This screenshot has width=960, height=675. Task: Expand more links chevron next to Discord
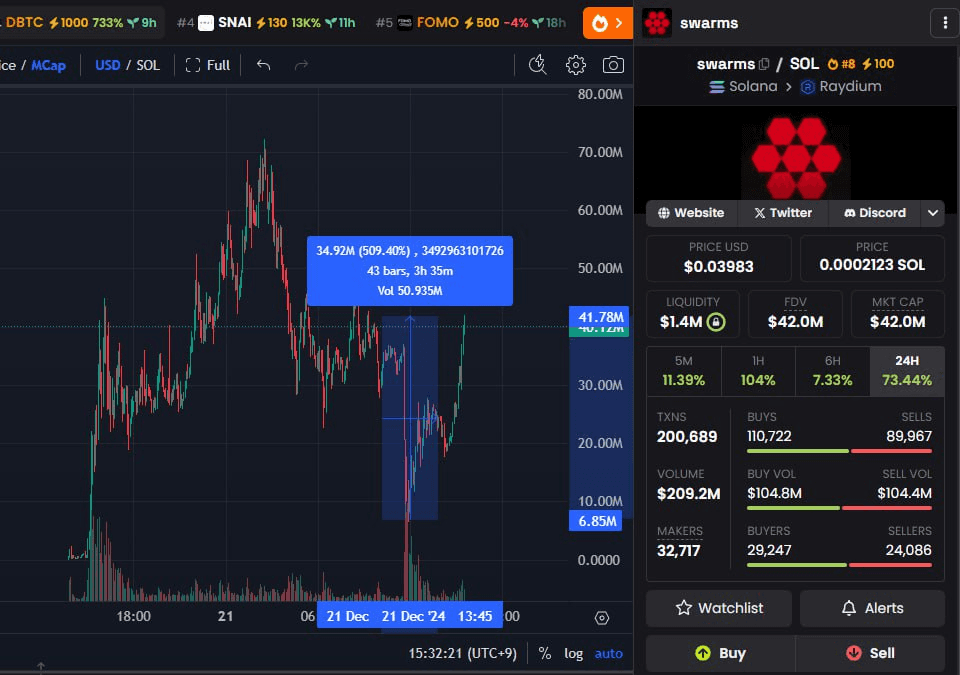[932, 213]
